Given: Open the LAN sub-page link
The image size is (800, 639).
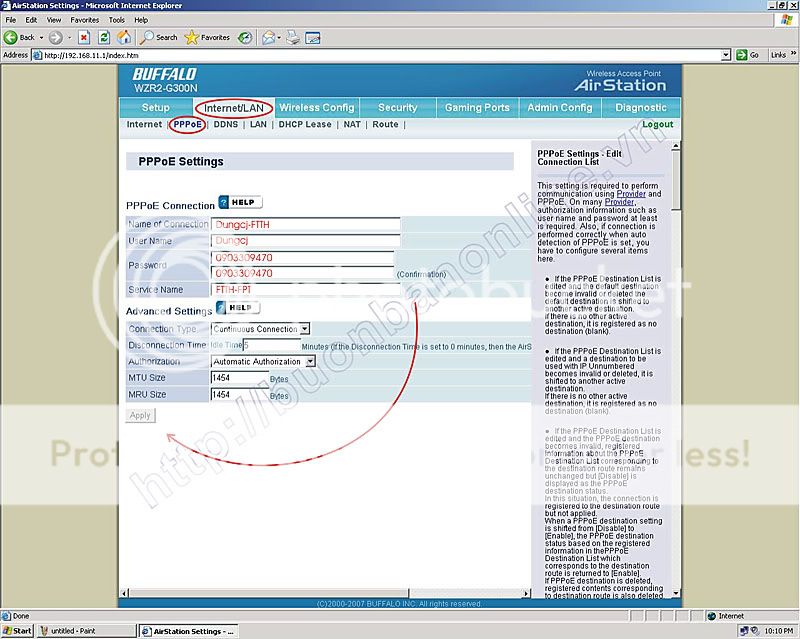Looking at the screenshot, I should click(258, 124).
